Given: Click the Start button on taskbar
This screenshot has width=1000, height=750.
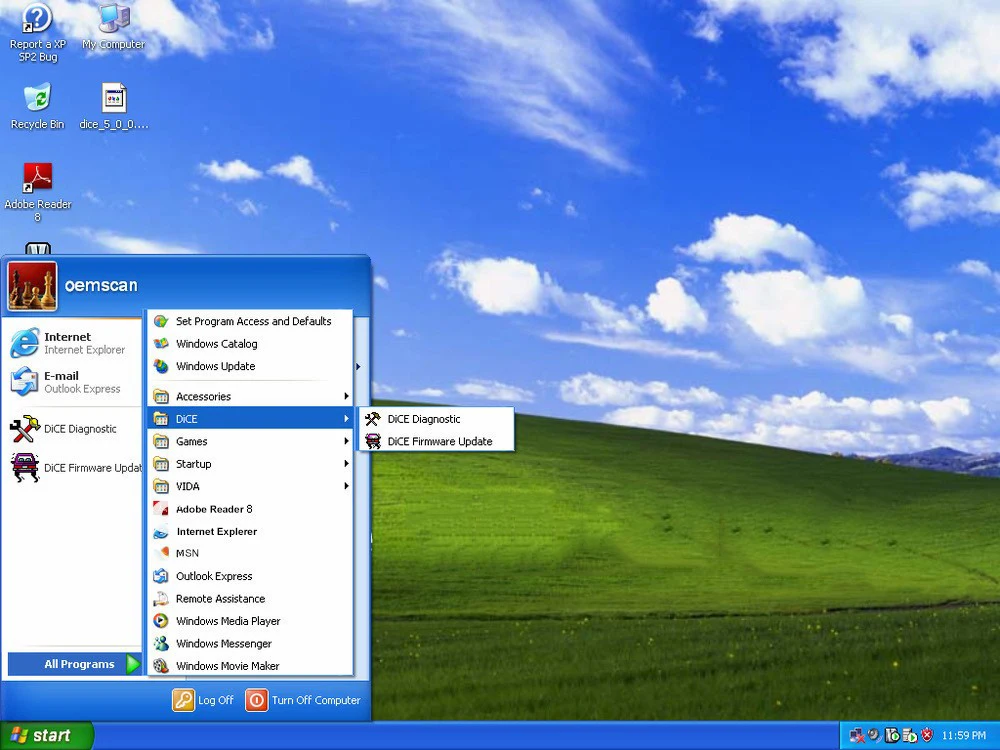Looking at the screenshot, I should (x=46, y=735).
